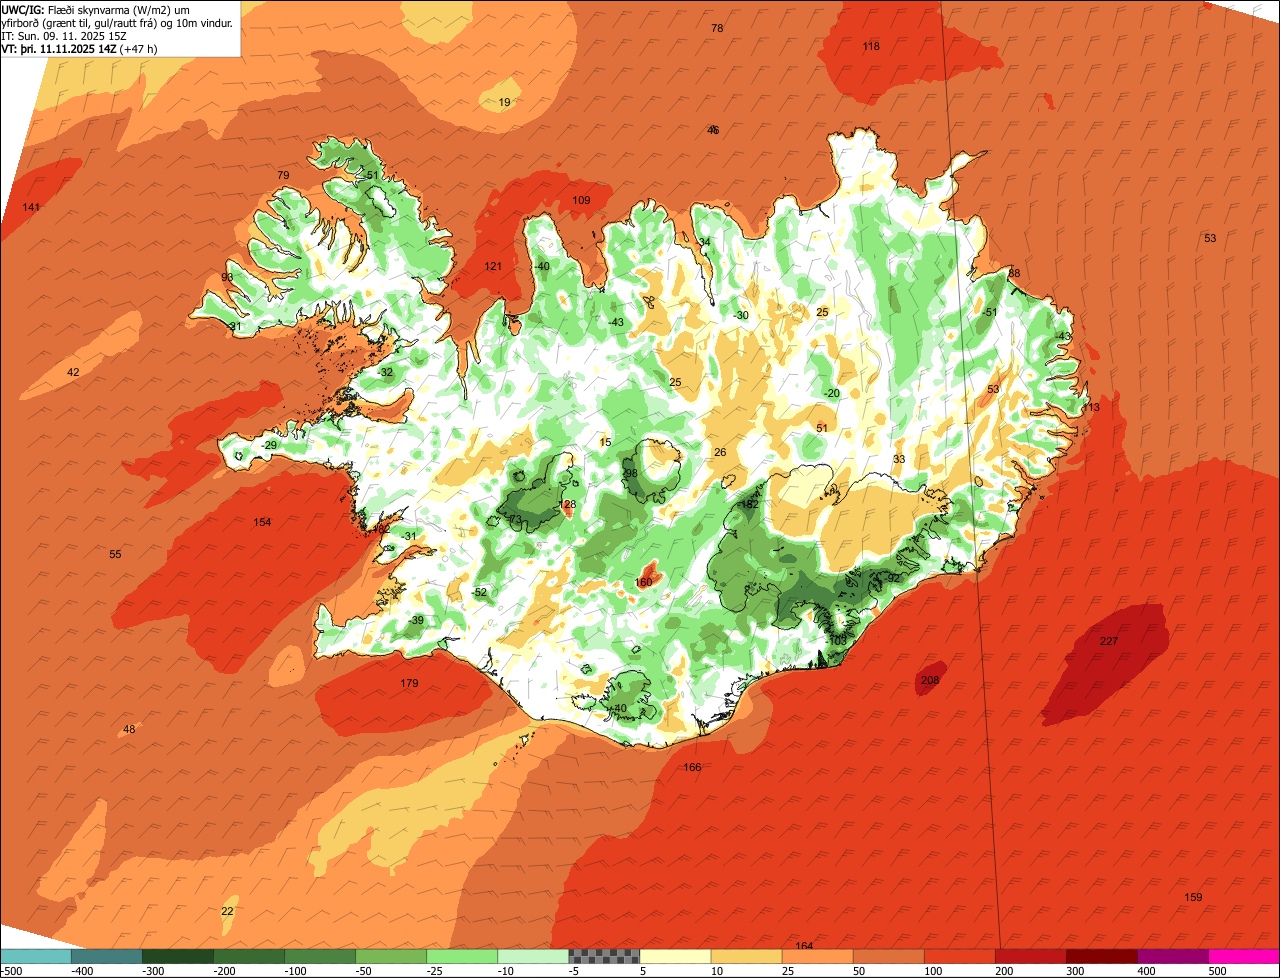Click the value 33 north of the glacier

pos(899,459)
